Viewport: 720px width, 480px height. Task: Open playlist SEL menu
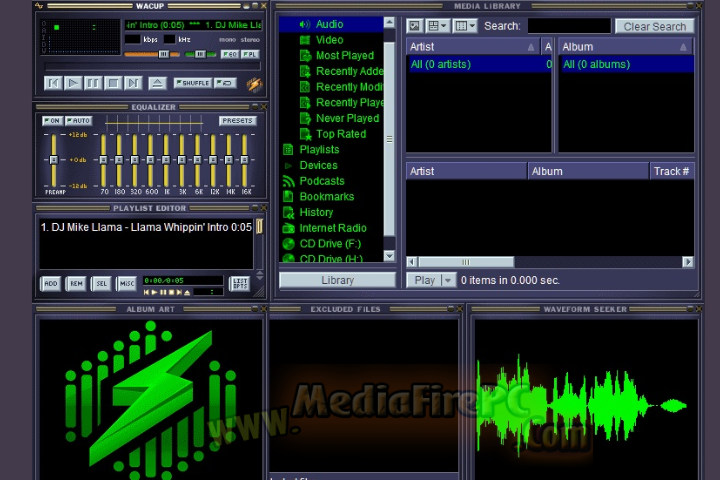101,284
